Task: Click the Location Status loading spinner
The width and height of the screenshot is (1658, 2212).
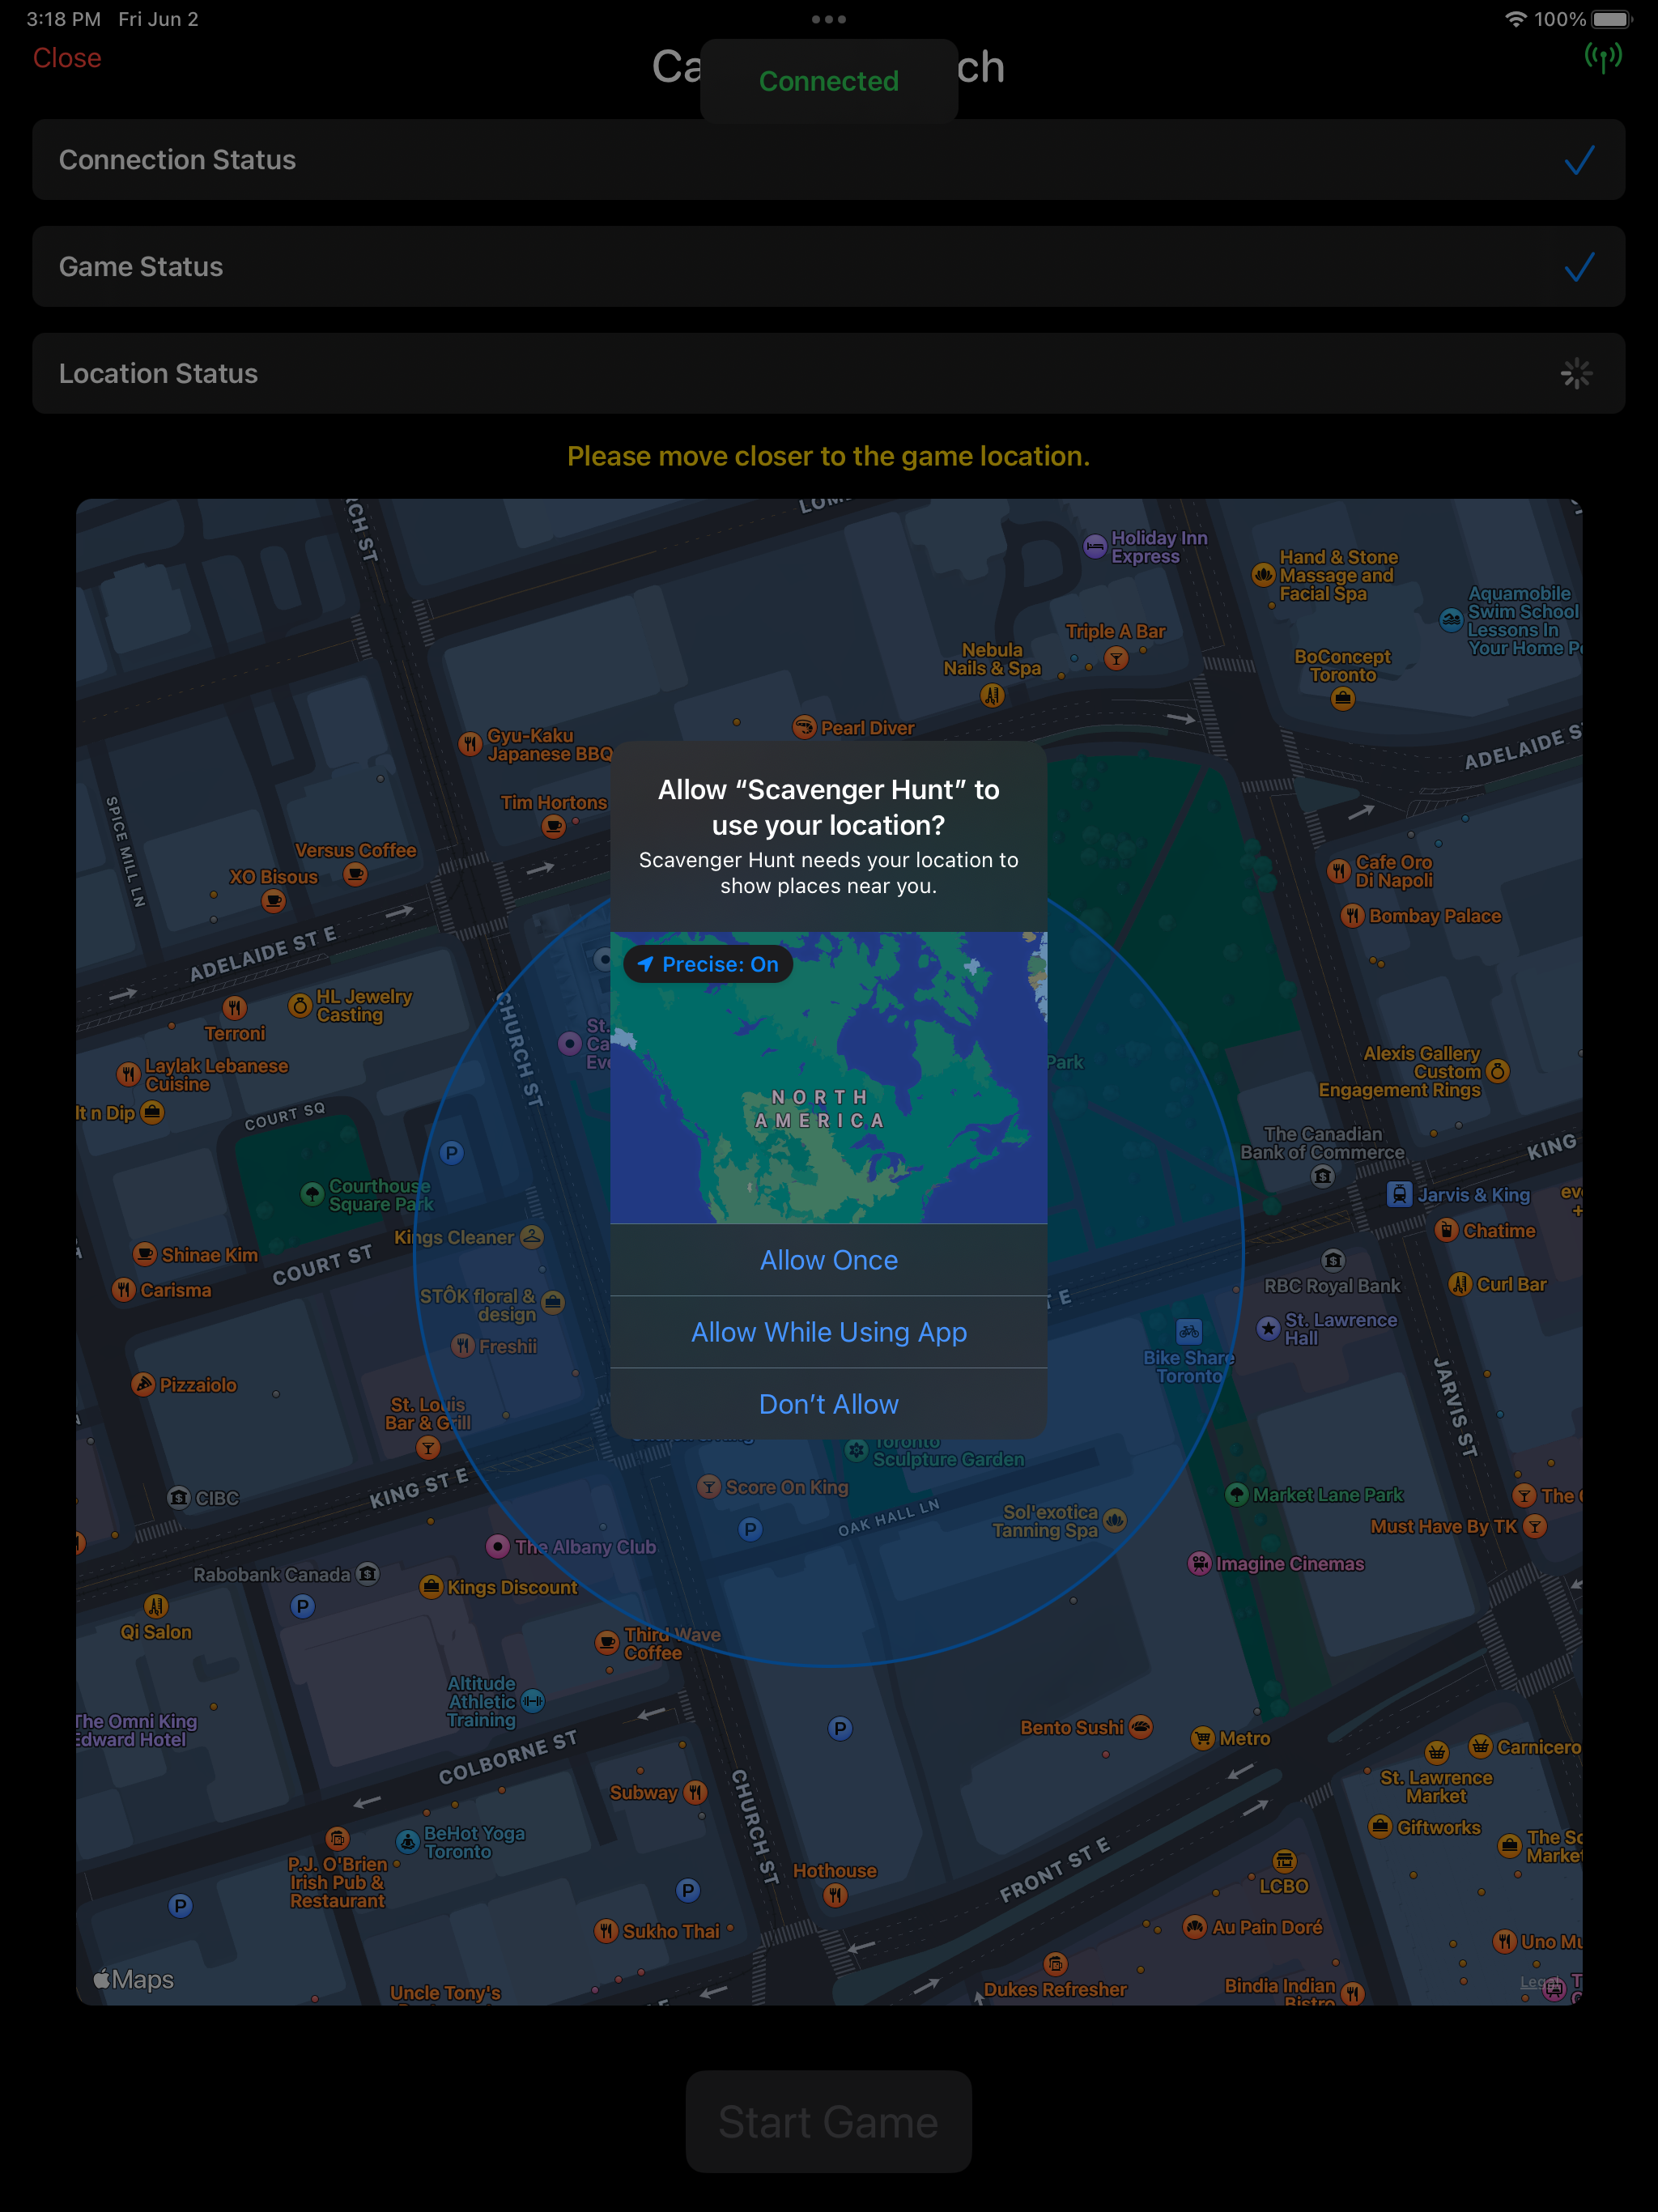Action: [1577, 374]
